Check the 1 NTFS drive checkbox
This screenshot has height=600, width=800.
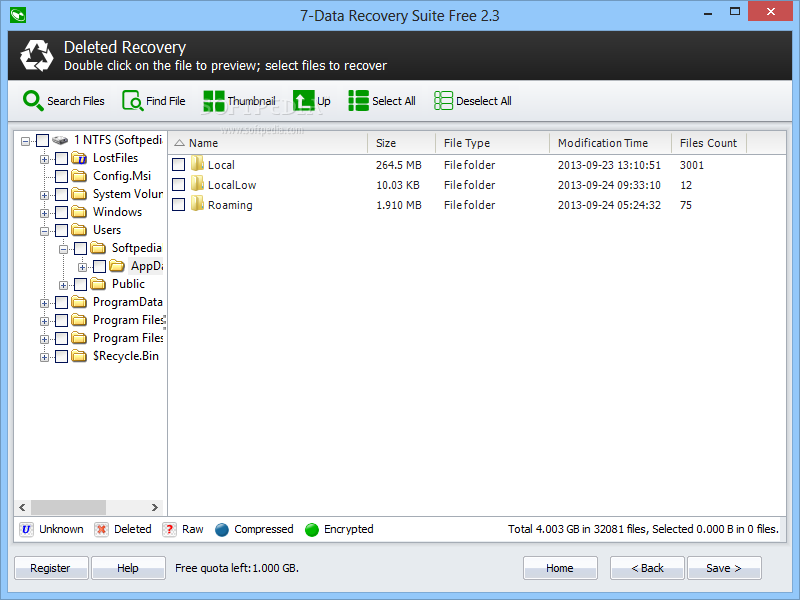click(x=42, y=140)
